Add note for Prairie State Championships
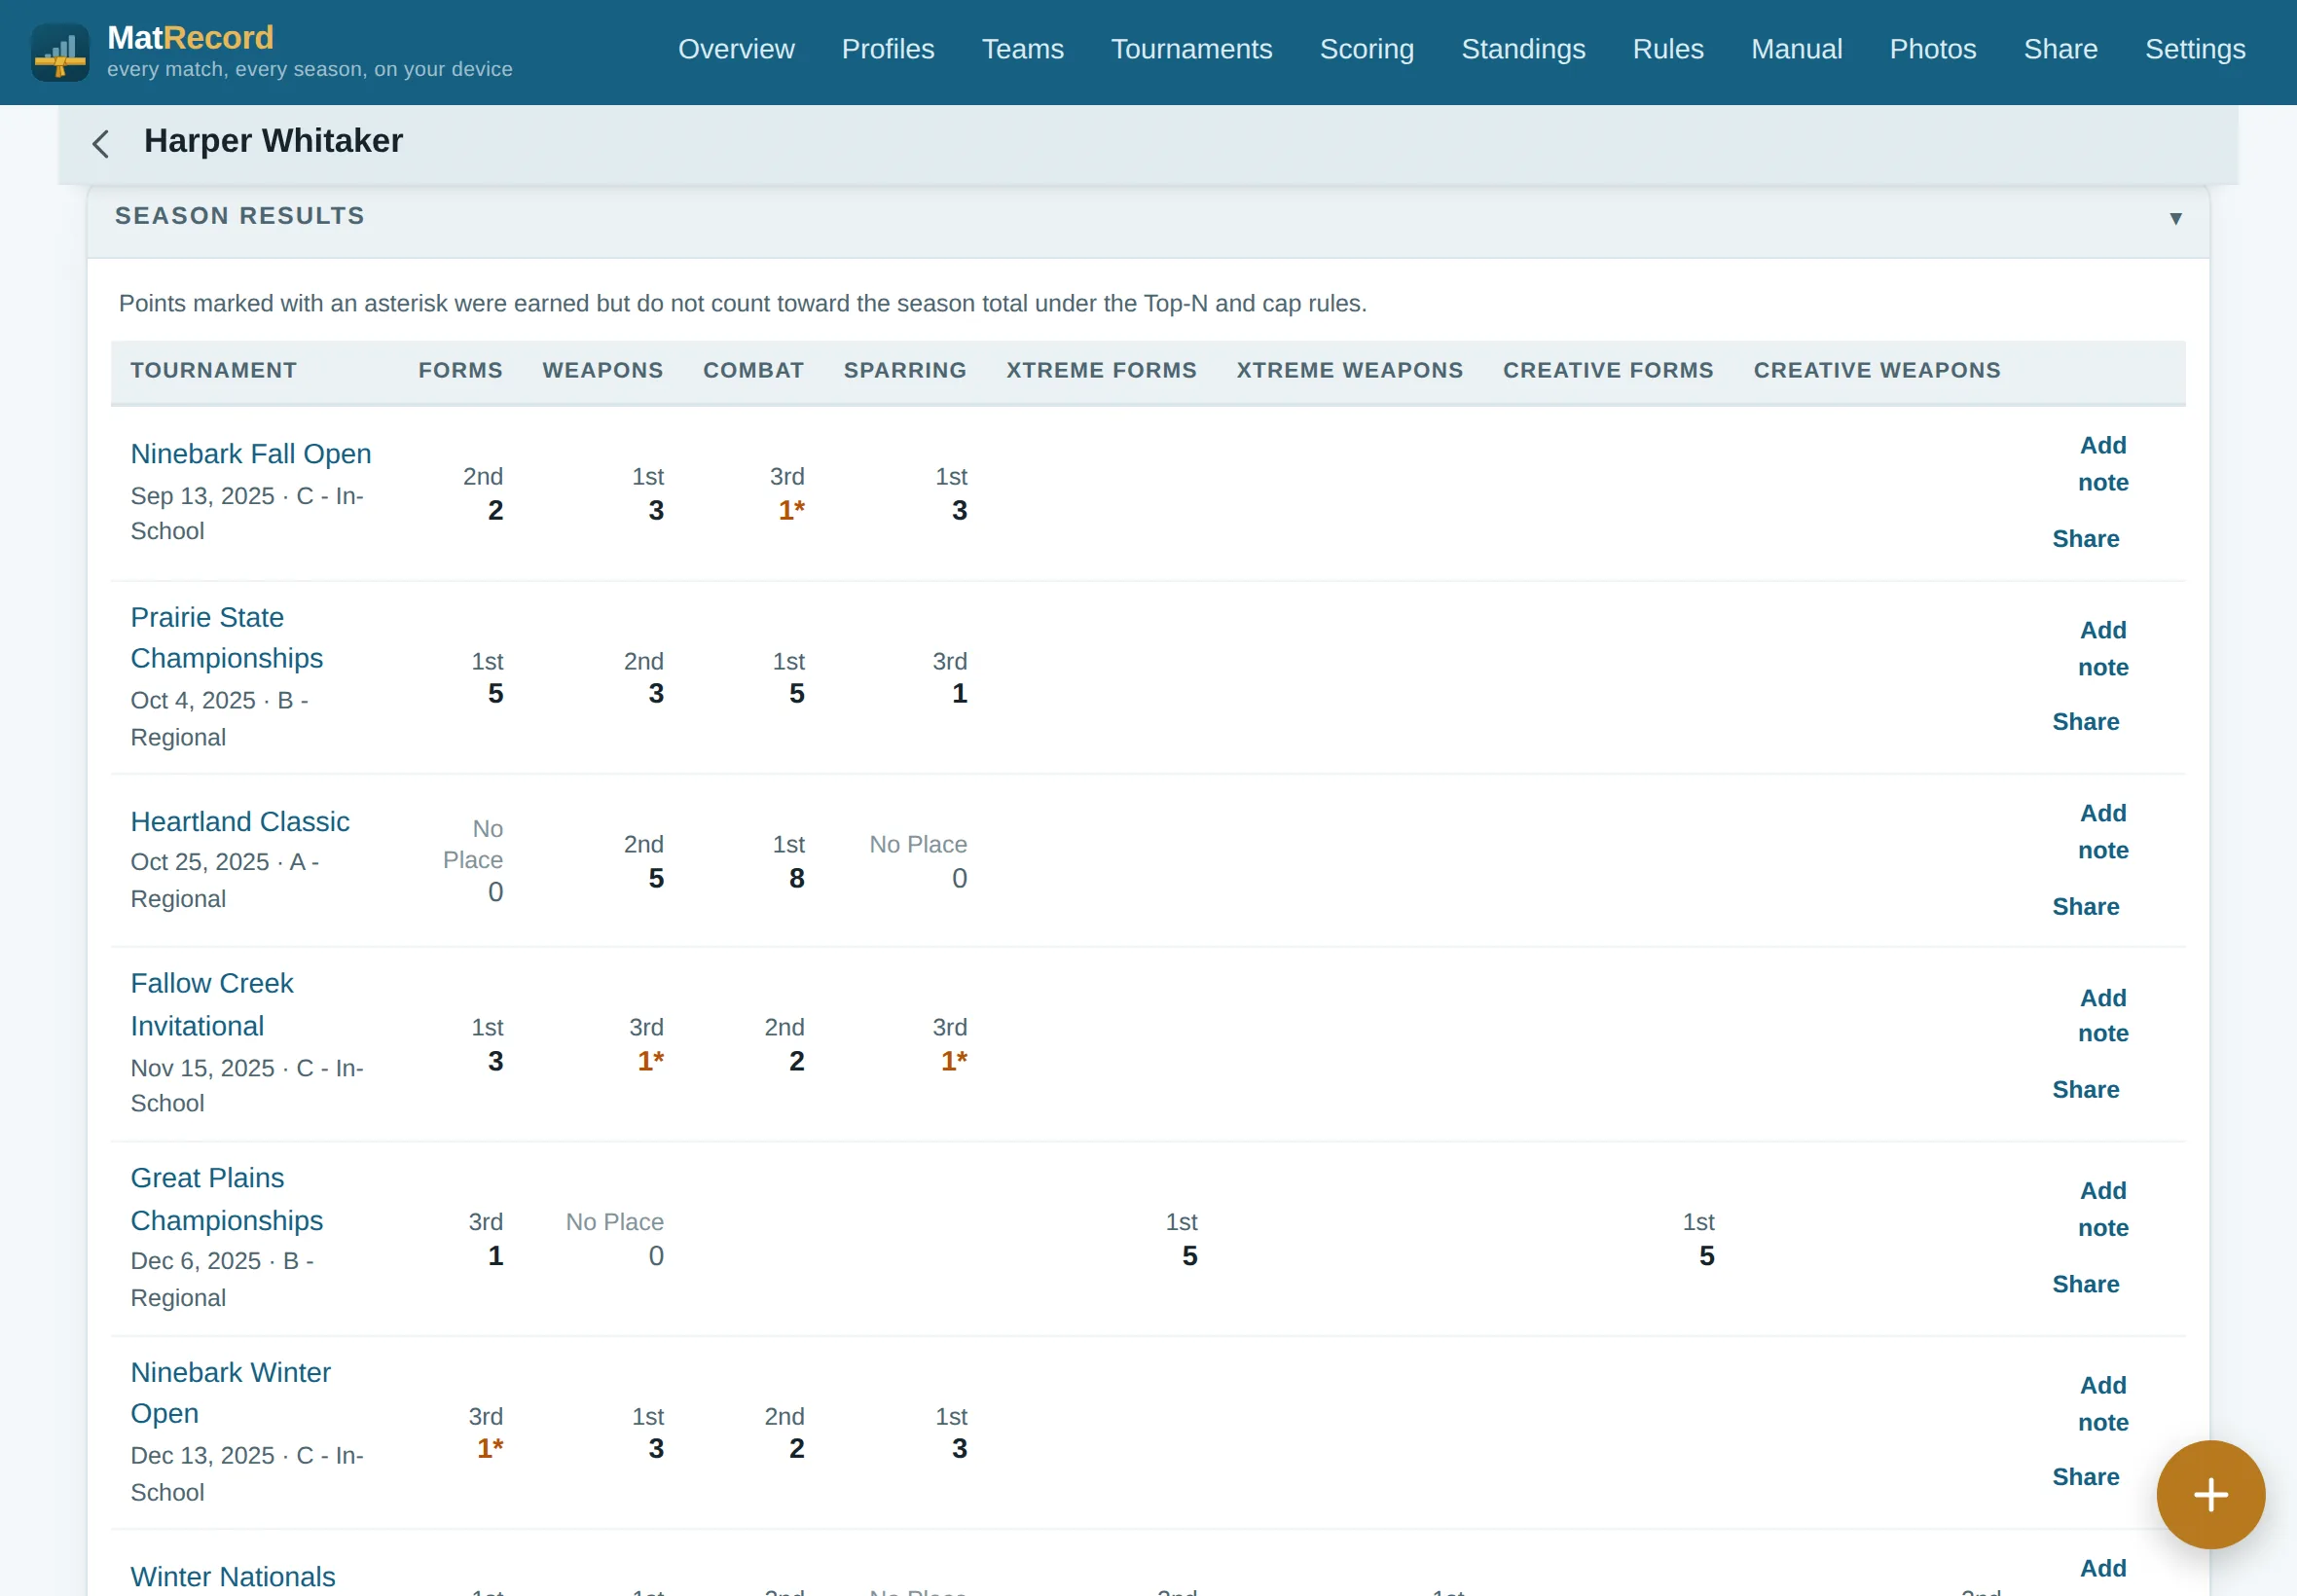Screen dimensions: 2297x1596 tap(2102, 649)
